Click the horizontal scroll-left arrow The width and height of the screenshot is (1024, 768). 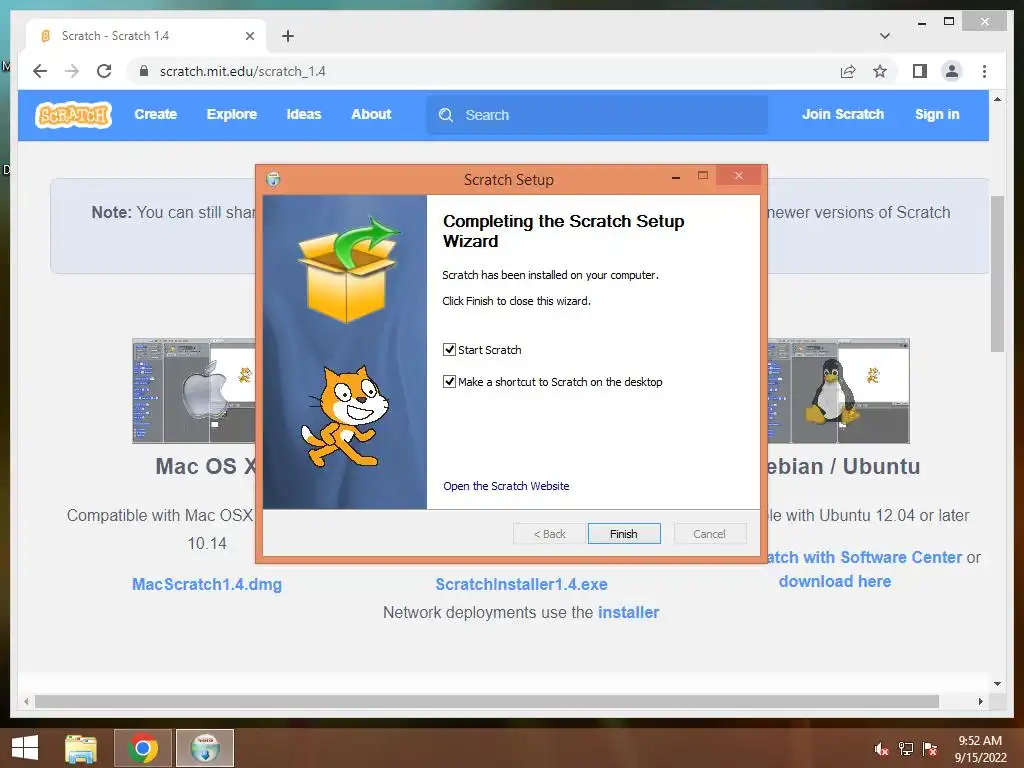tap(26, 701)
